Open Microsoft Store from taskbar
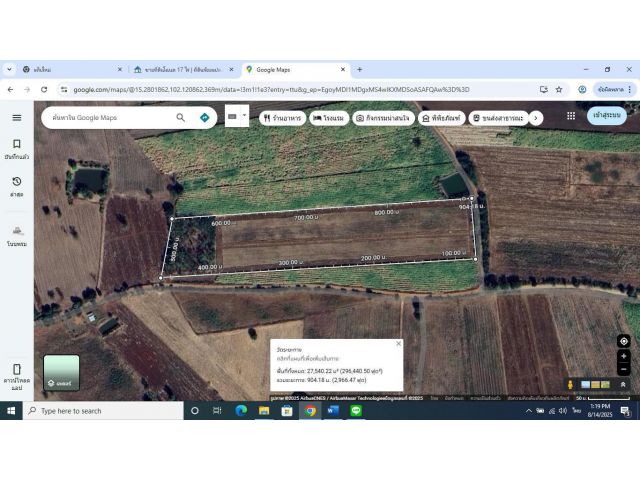Viewport: 640px width, 480px height. tap(287, 411)
